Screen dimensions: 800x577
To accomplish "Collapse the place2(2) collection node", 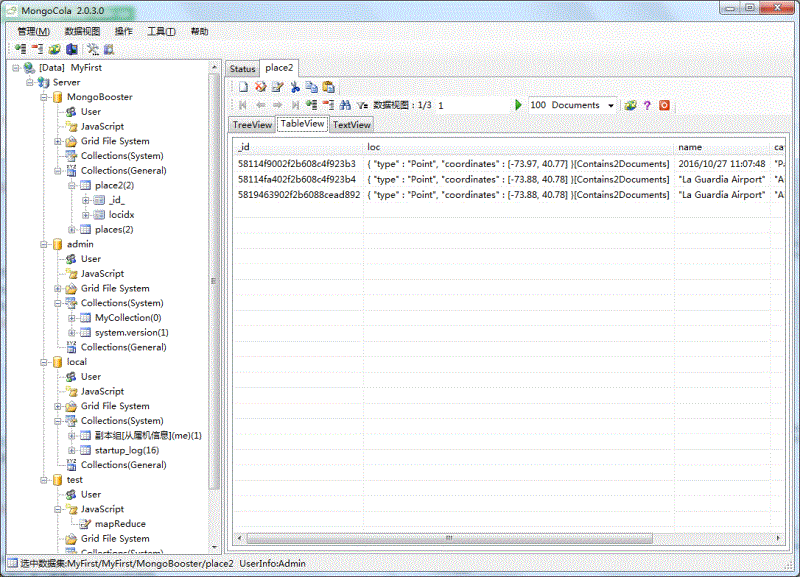I will pos(72,185).
